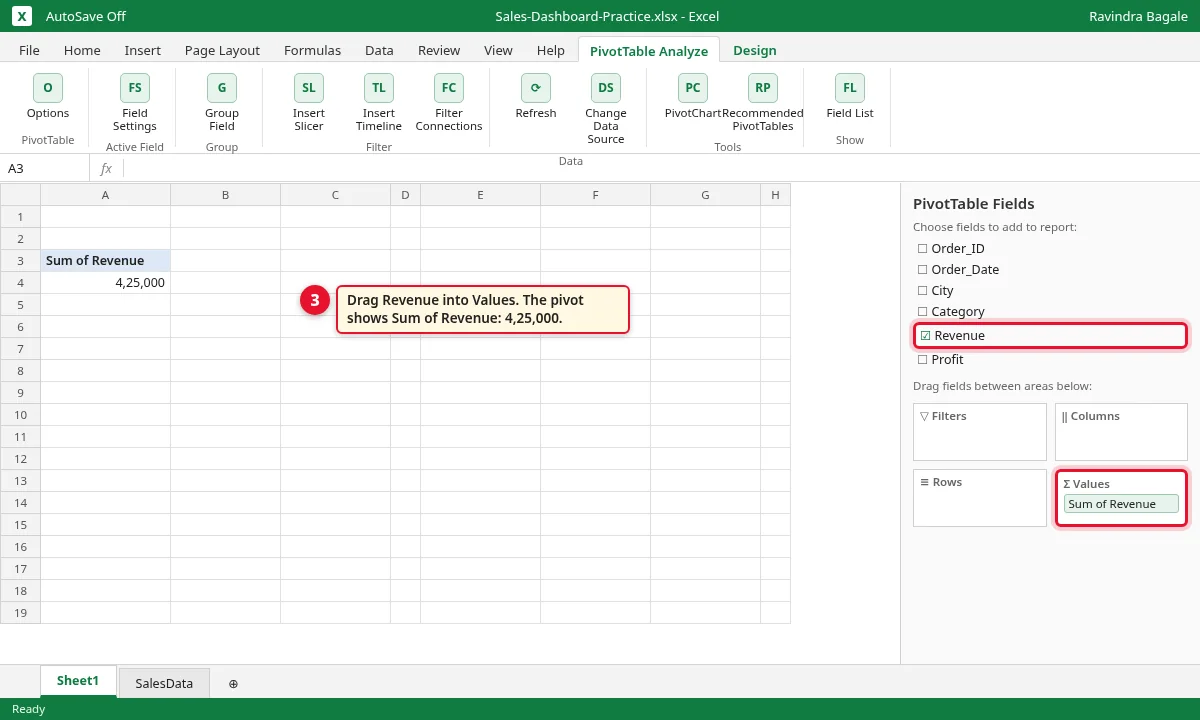This screenshot has height=720, width=1200.
Task: Click Change Data Source
Action: tap(606, 109)
